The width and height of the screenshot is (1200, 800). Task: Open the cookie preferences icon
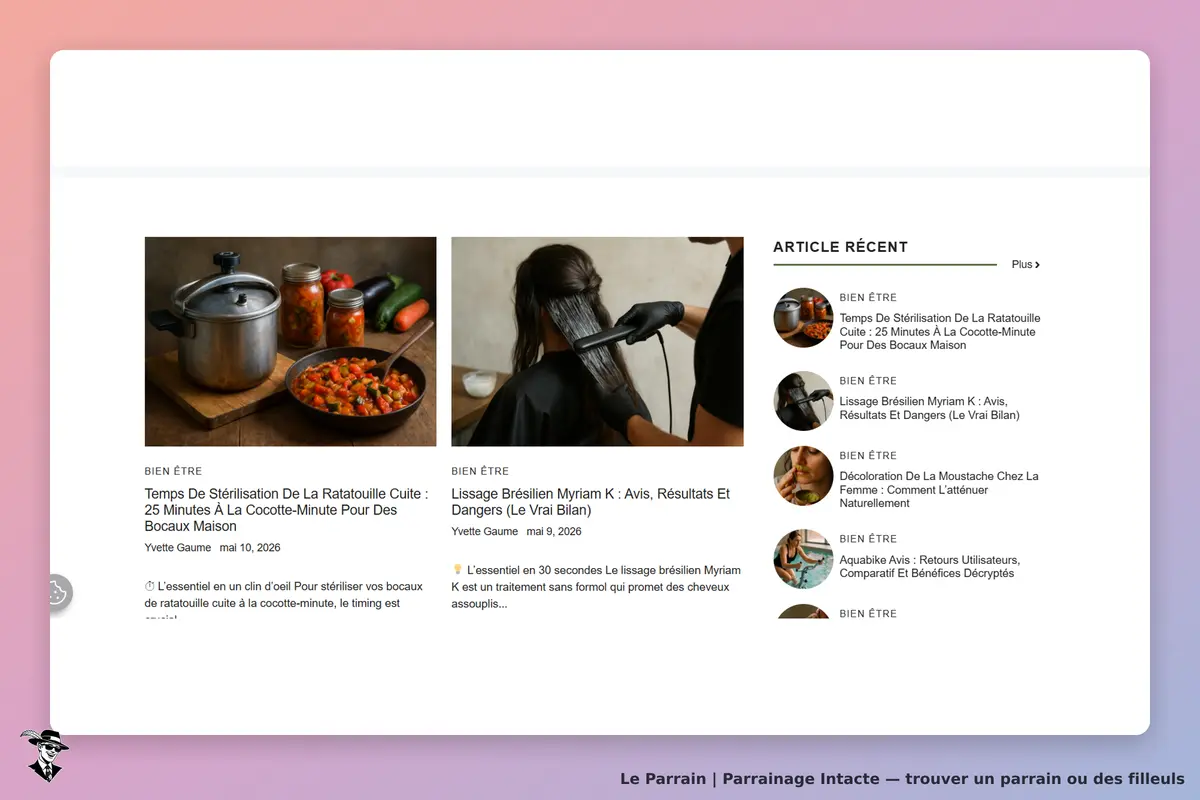coord(57,593)
